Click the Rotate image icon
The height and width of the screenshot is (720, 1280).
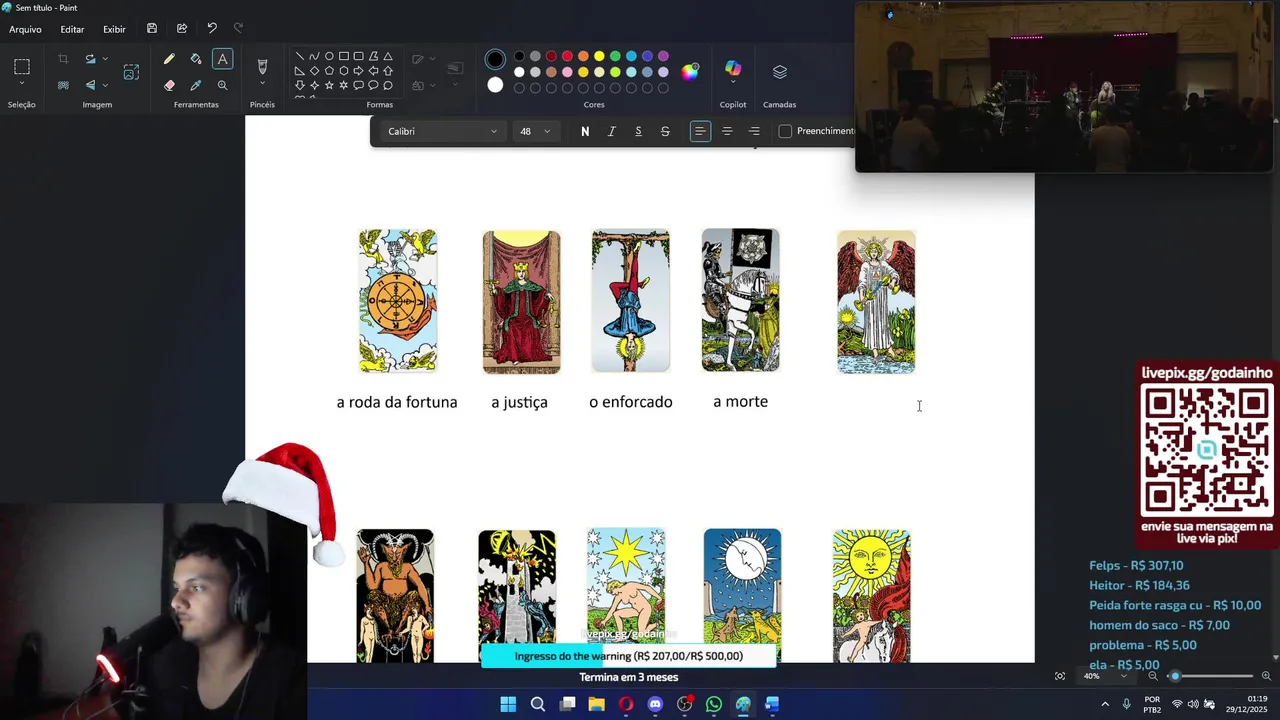coord(90,60)
